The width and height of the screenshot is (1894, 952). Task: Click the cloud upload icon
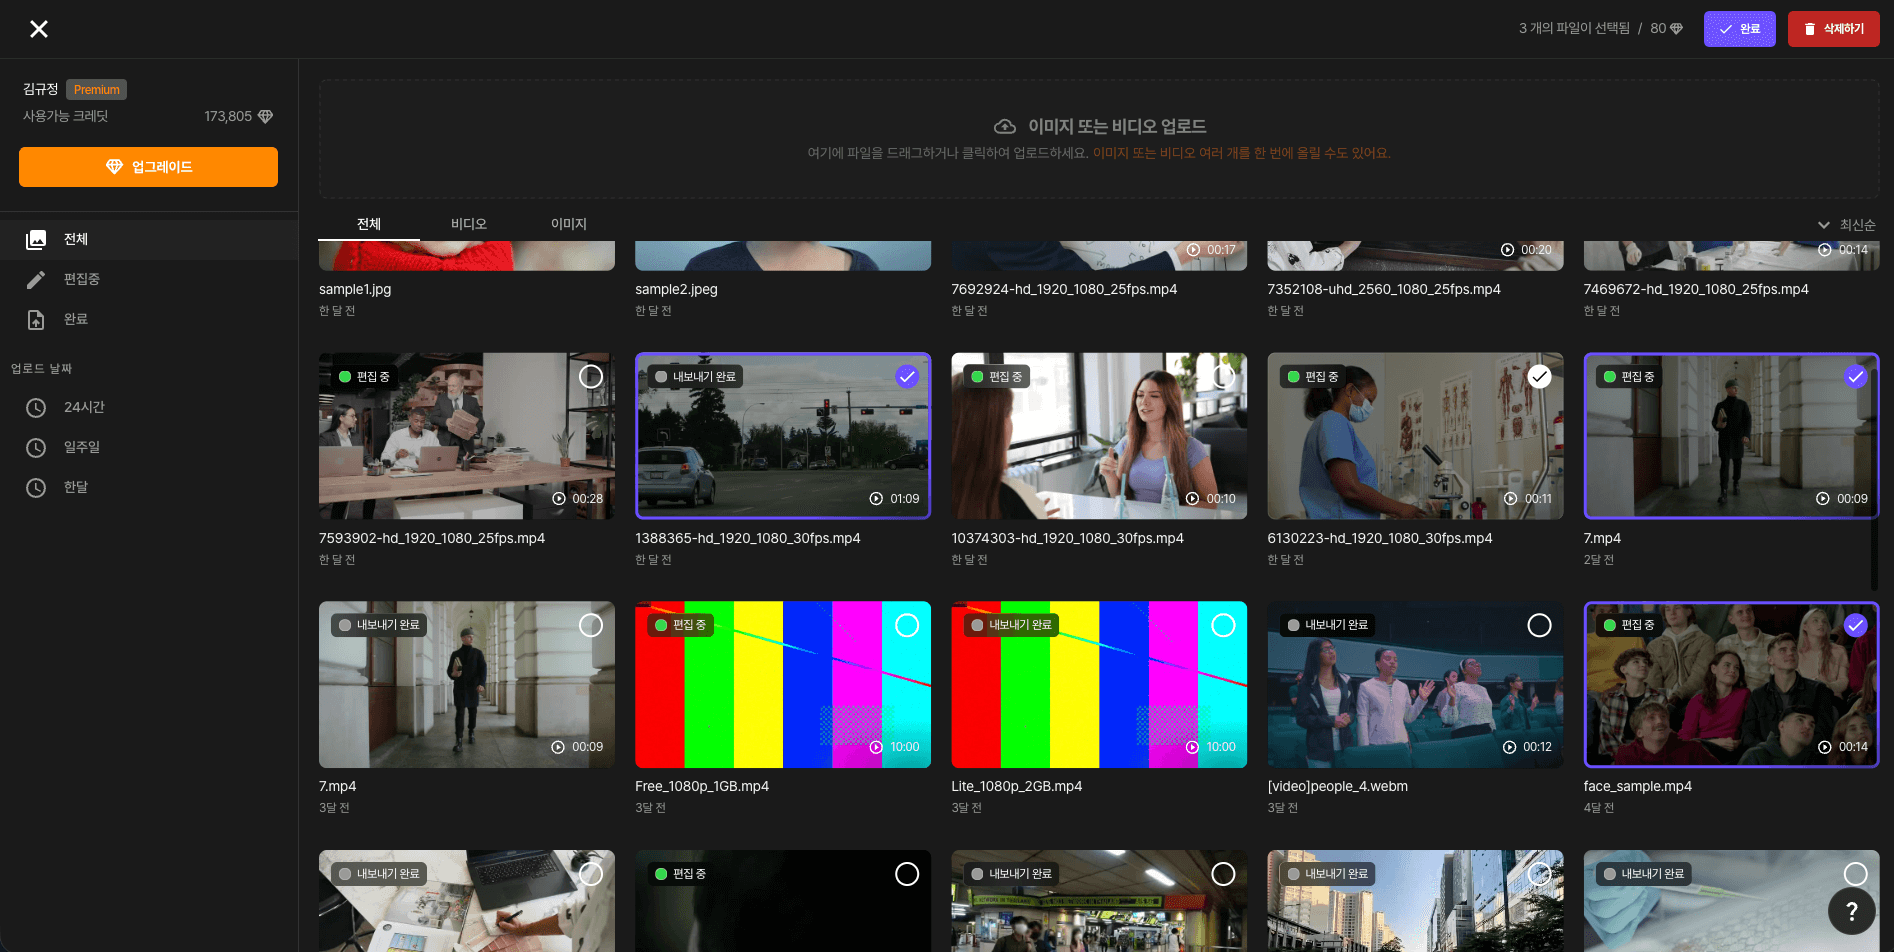1004,127
